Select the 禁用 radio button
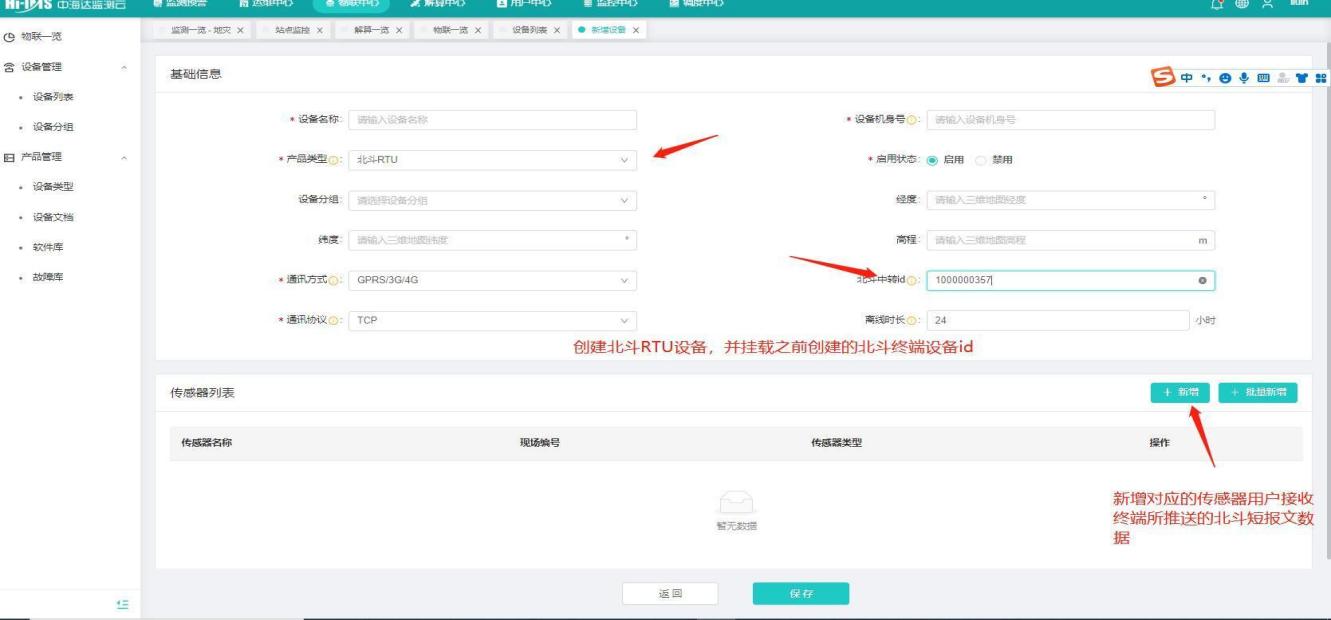1331x620 pixels. tap(979, 161)
